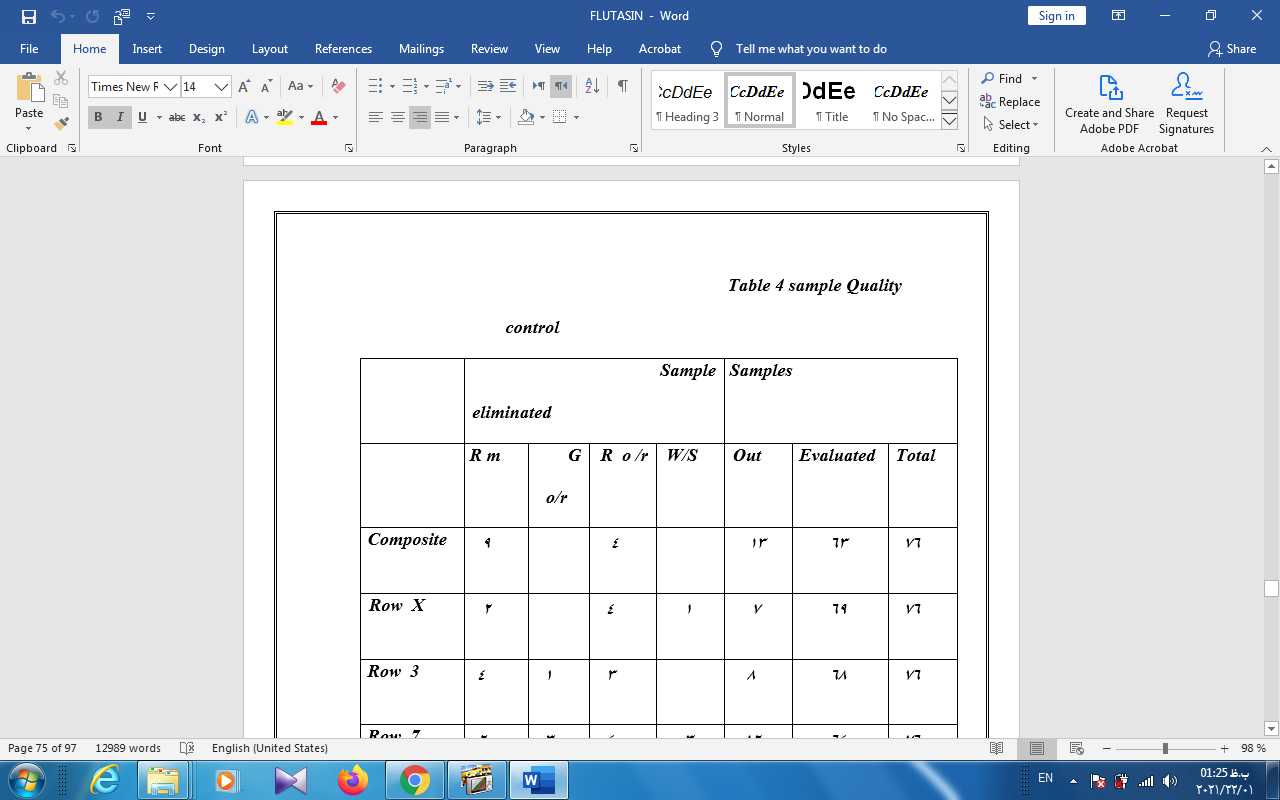
Task: Click the Replace button in Editing
Action: [1010, 102]
